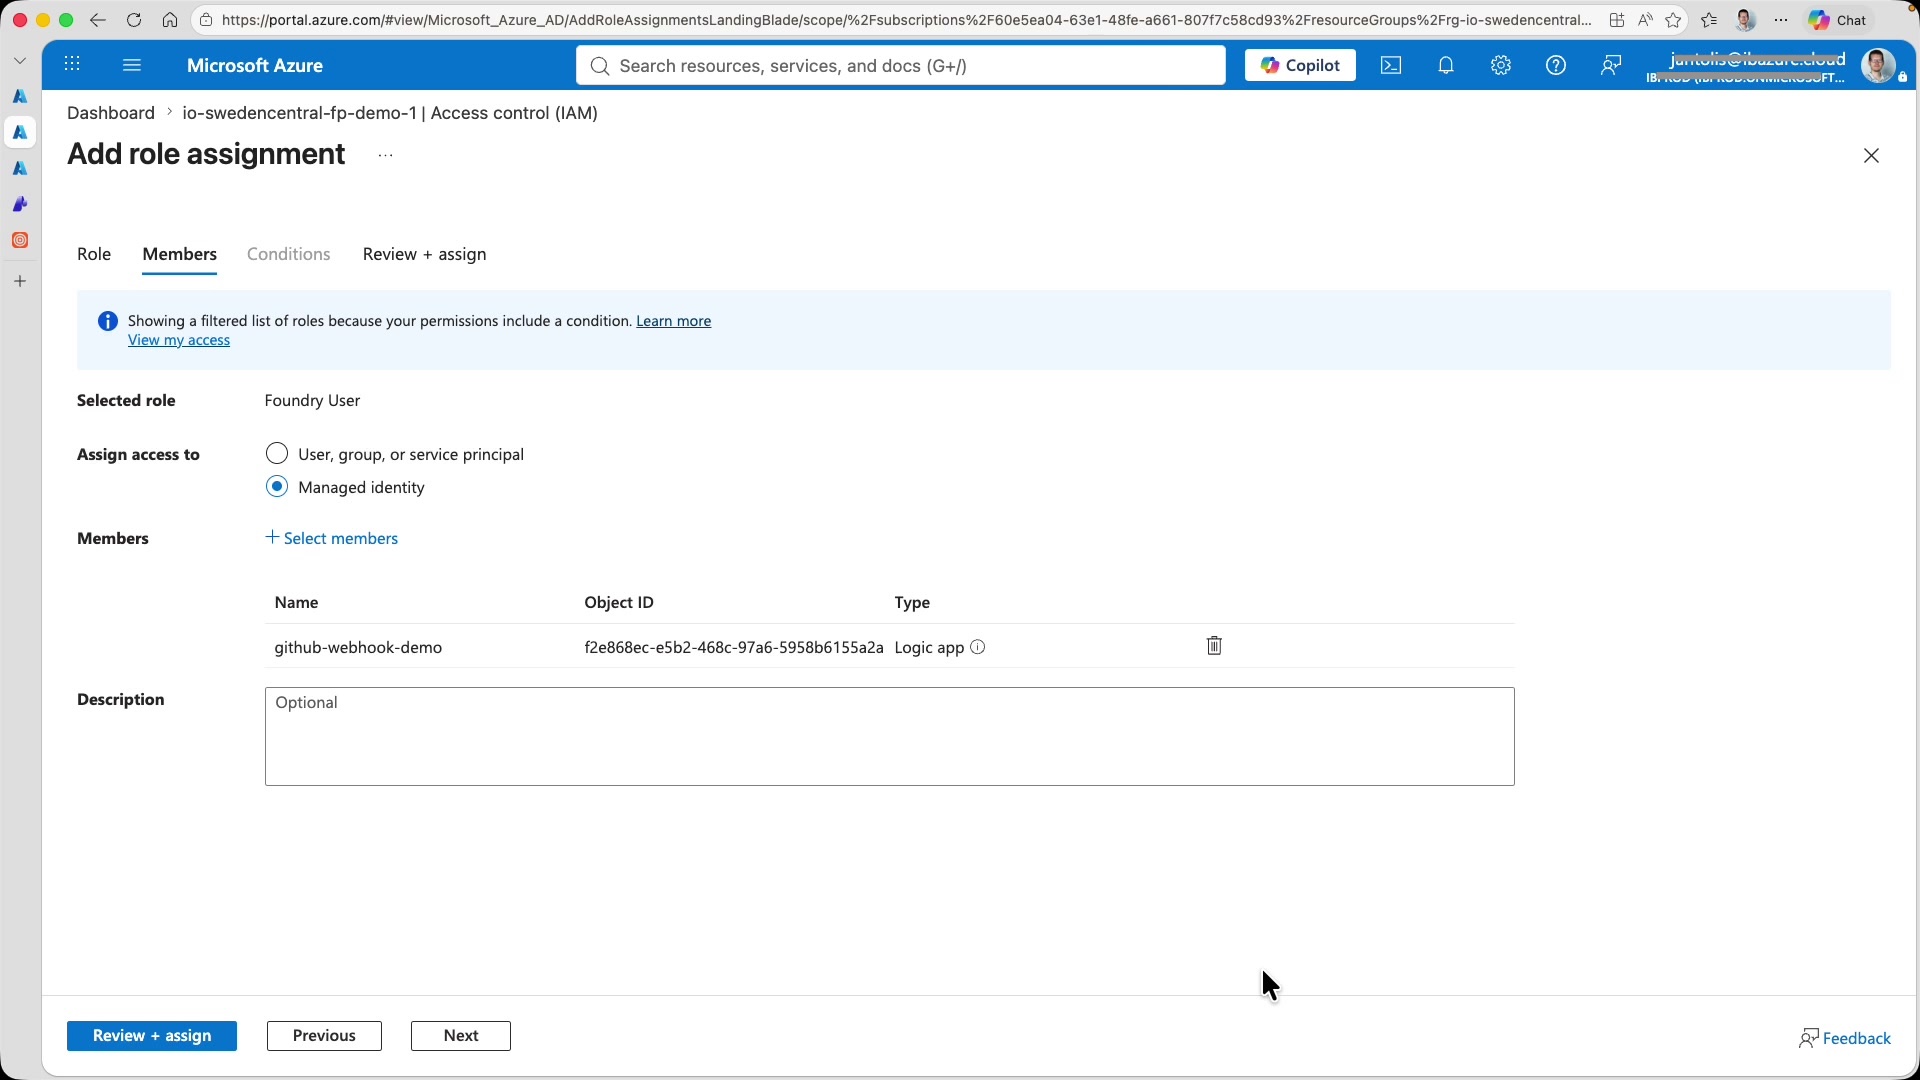Go to io-swedencentral-fp-demo-1 Access control breadcrumb
Image resolution: width=1920 pixels, height=1080 pixels.
[390, 113]
